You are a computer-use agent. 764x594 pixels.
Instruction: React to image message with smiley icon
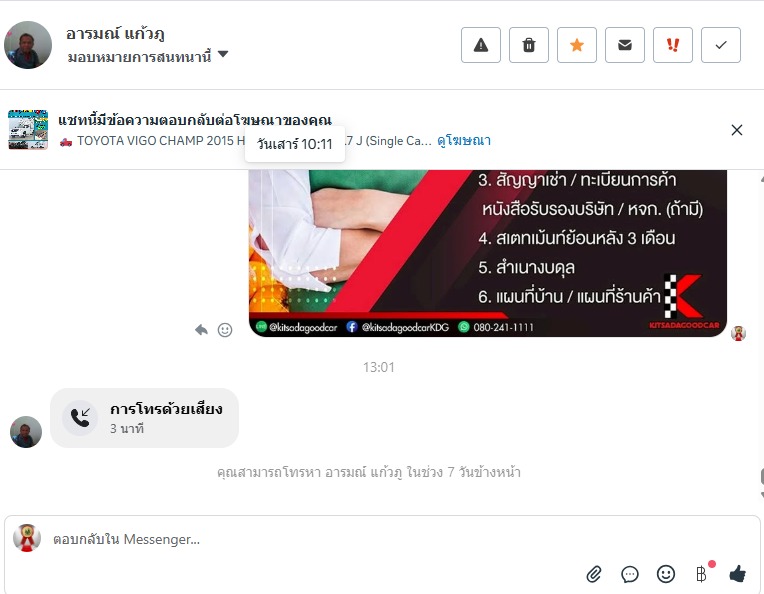click(x=225, y=330)
